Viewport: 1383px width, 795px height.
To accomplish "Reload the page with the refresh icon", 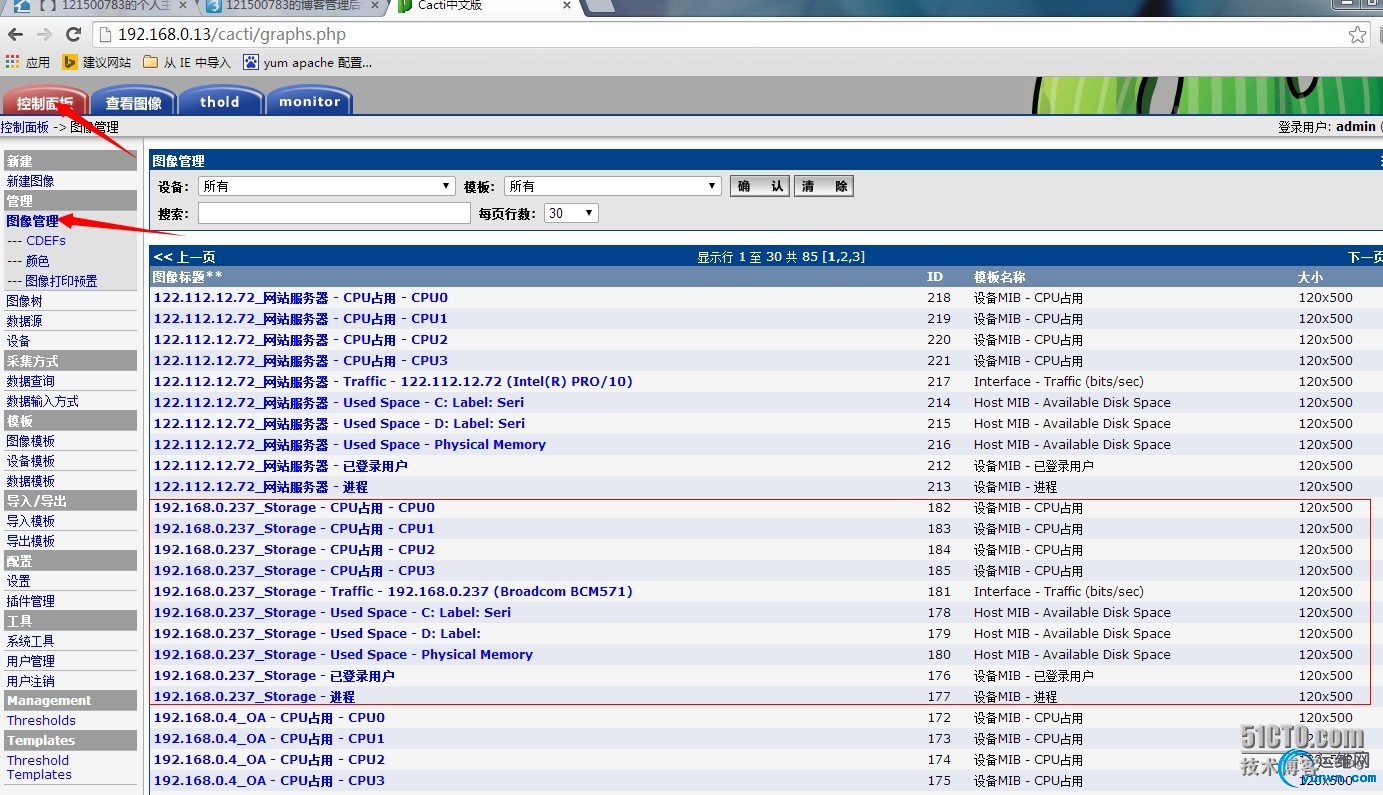I will (x=73, y=34).
